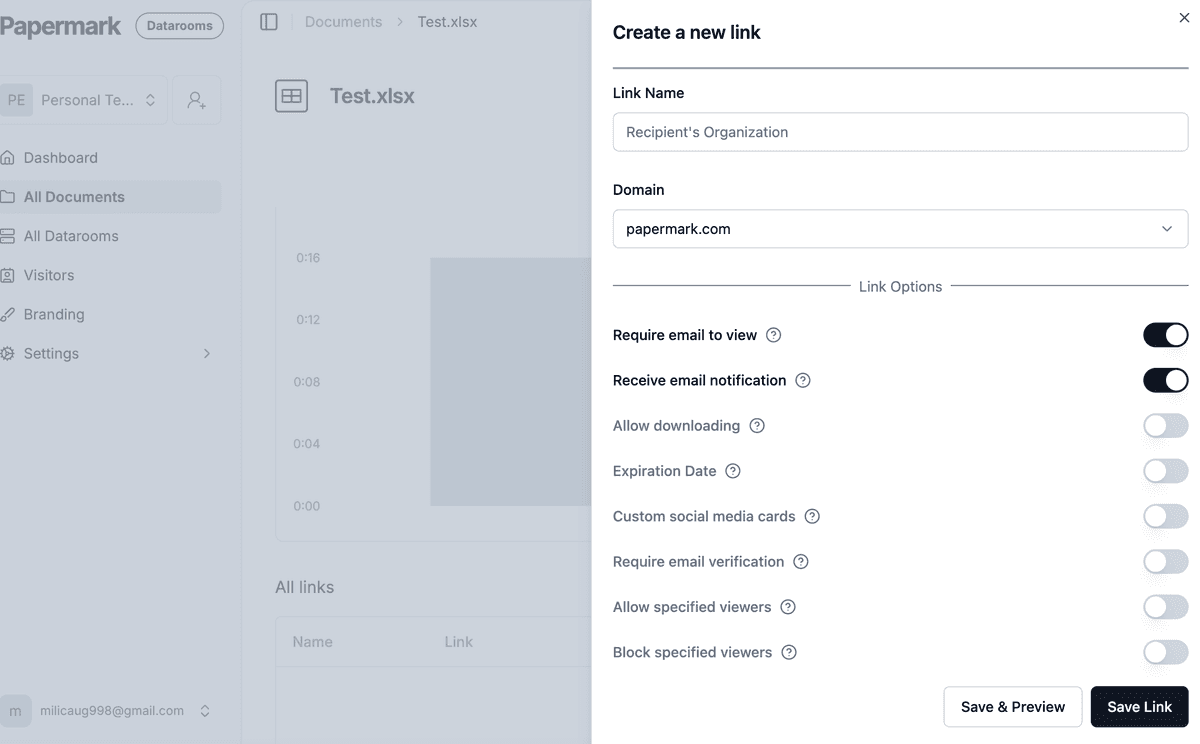Collapse the sidebar using the panel icon
This screenshot has width=1200, height=744.
click(x=268, y=21)
